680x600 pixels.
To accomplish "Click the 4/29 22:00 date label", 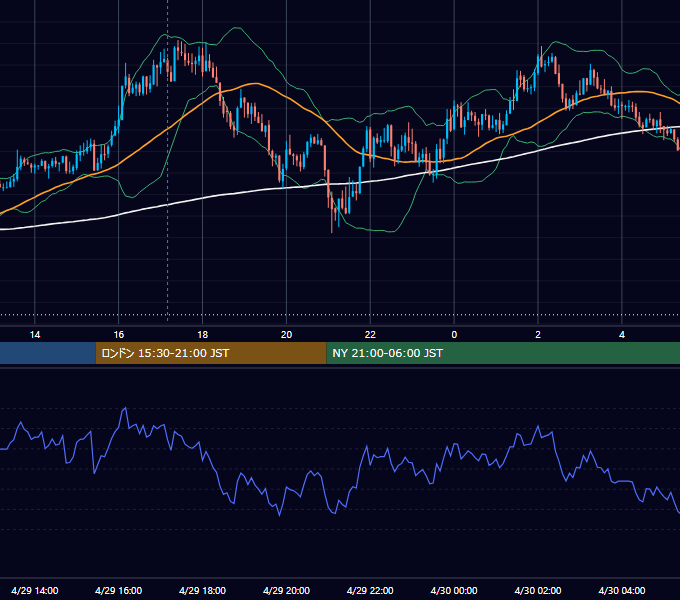I will [370, 590].
